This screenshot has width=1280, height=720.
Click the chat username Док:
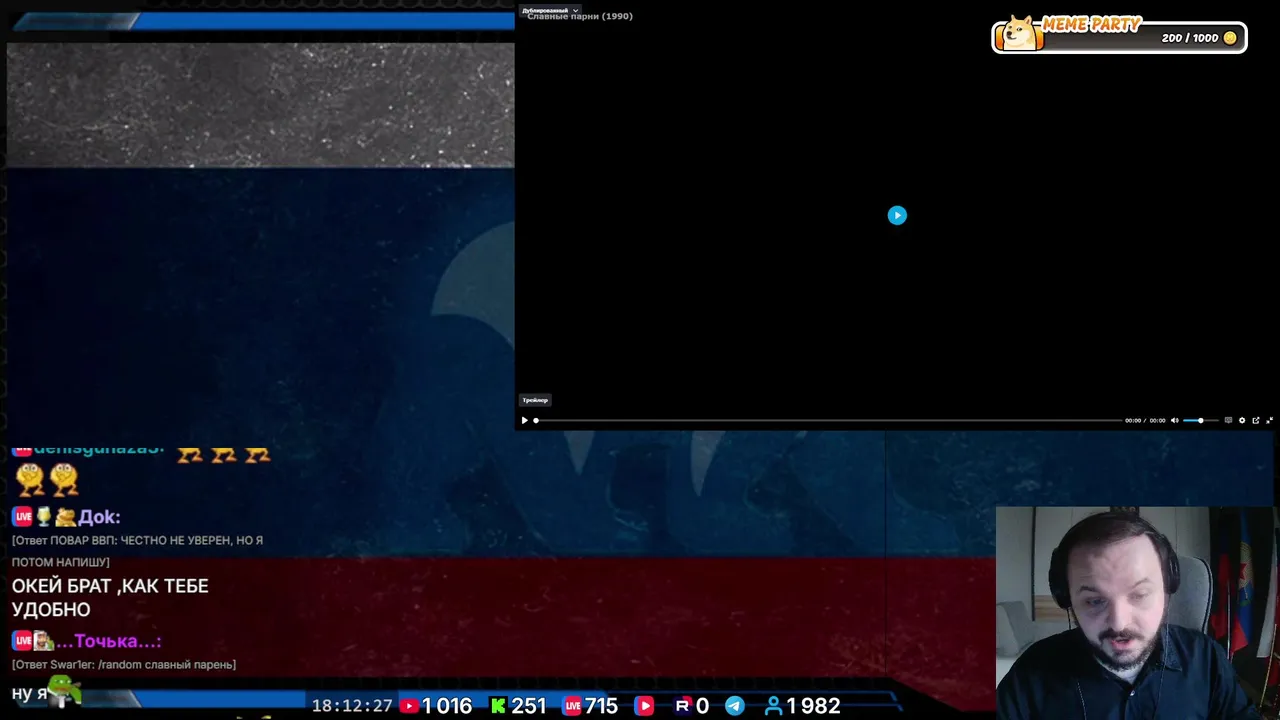click(x=99, y=517)
